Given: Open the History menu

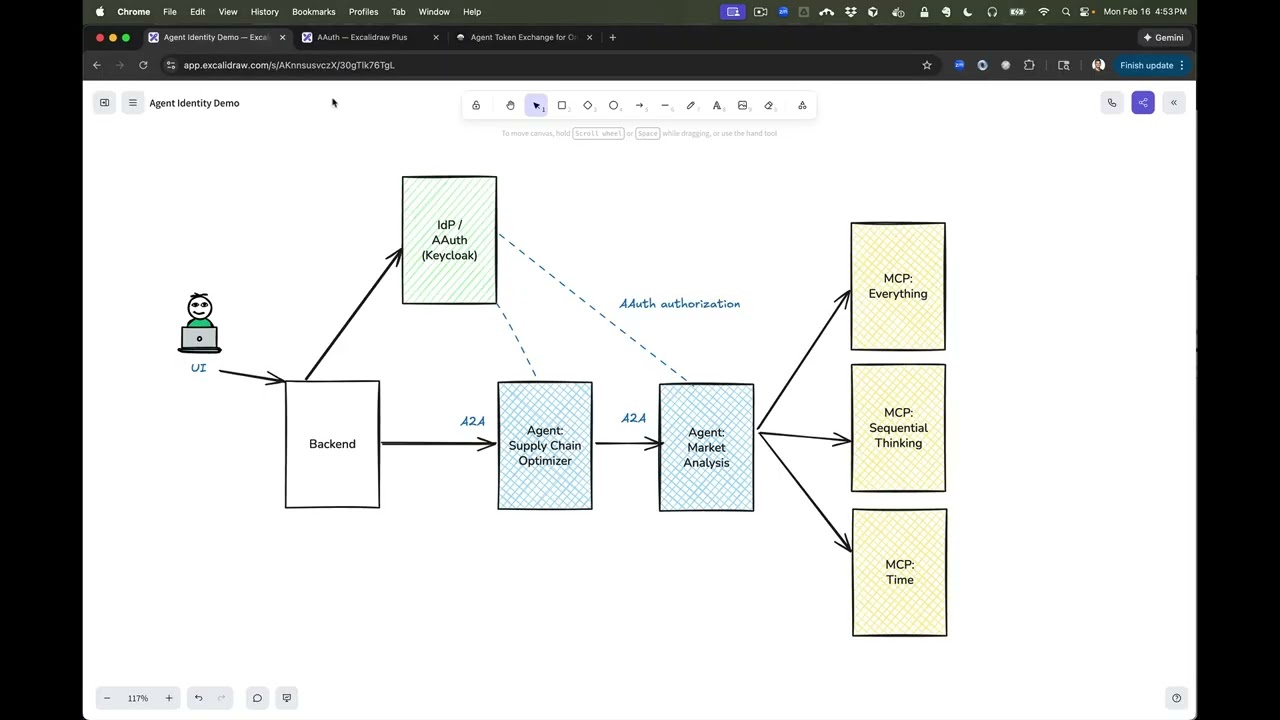Looking at the screenshot, I should [x=265, y=12].
